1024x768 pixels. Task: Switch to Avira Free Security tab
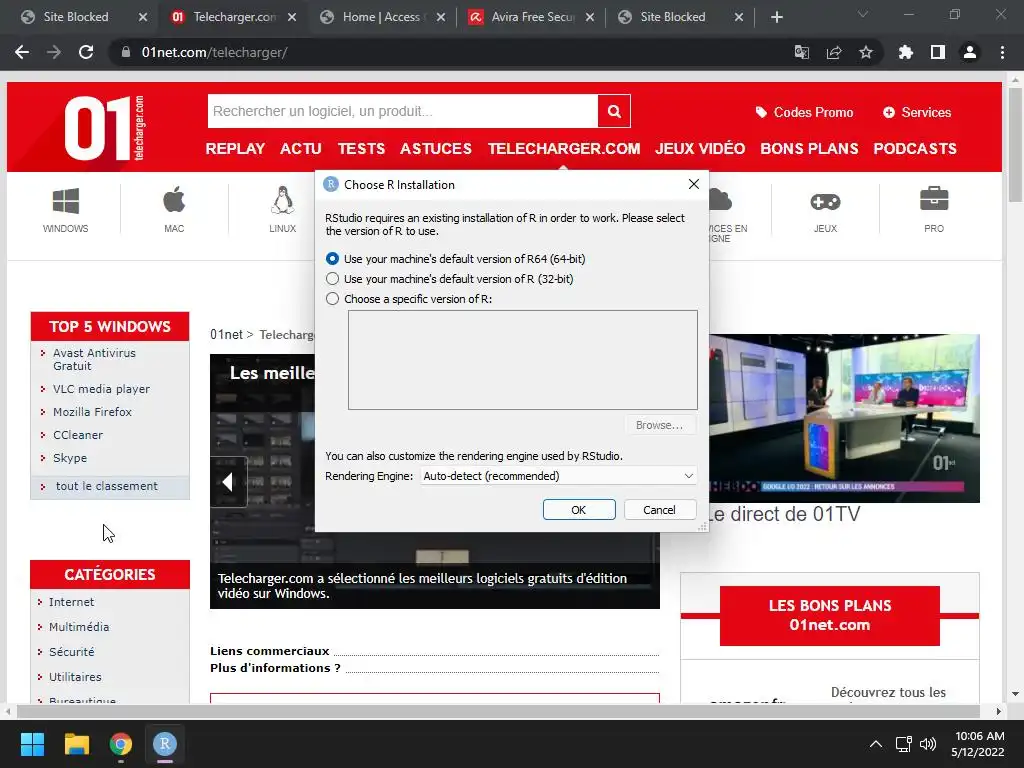click(531, 17)
